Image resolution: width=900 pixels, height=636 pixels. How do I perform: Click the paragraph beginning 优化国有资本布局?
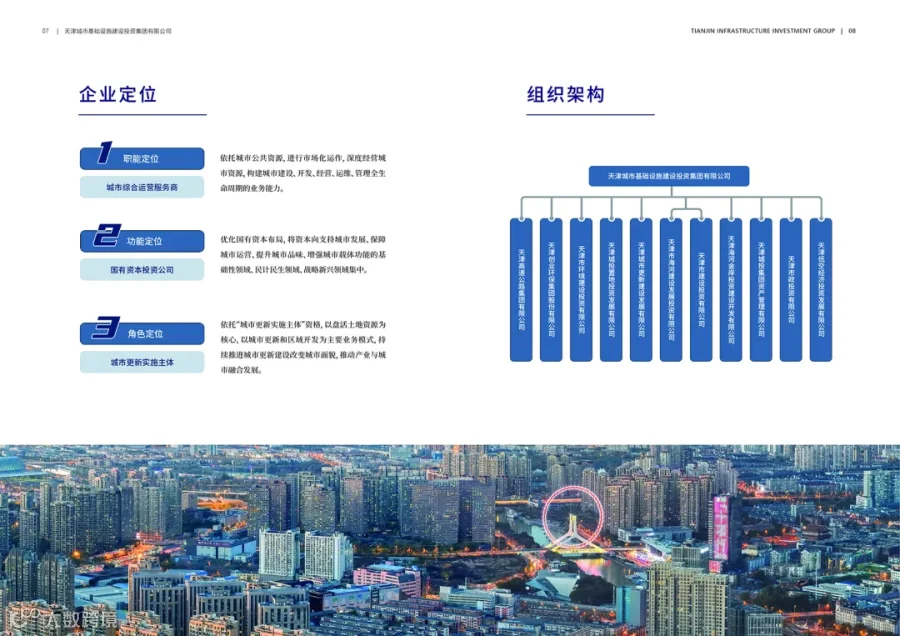coord(303,254)
